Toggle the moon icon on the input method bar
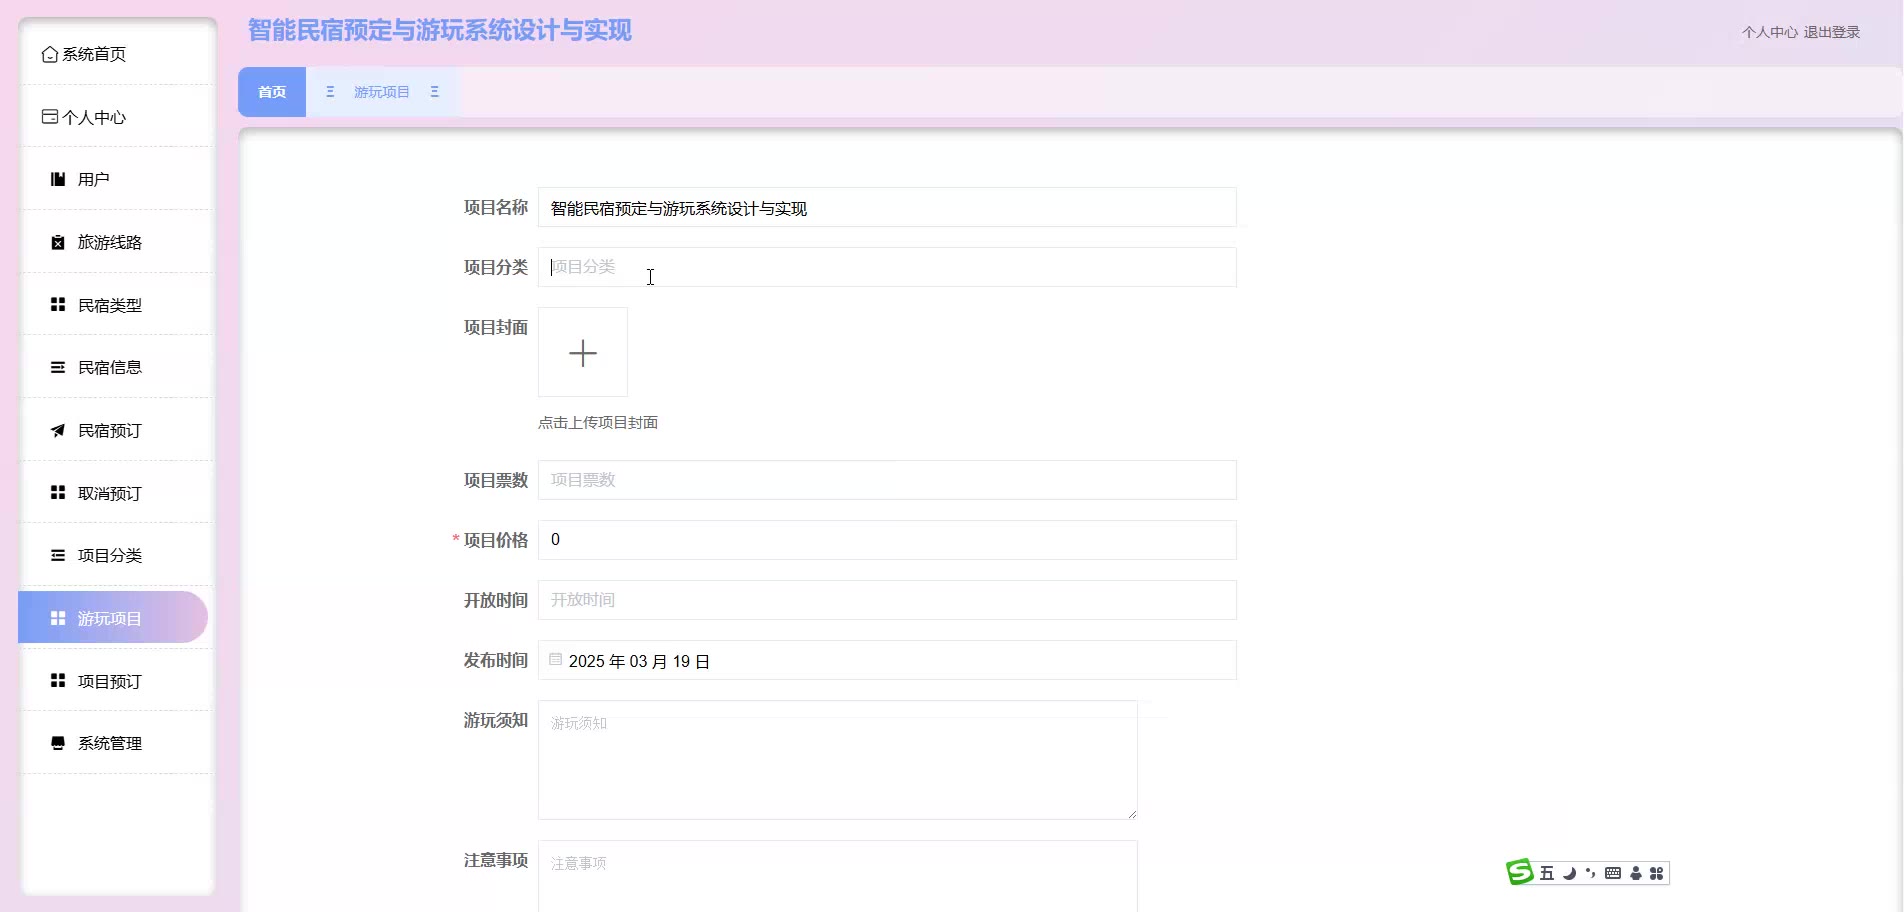The height and width of the screenshot is (912, 1904). point(1569,873)
